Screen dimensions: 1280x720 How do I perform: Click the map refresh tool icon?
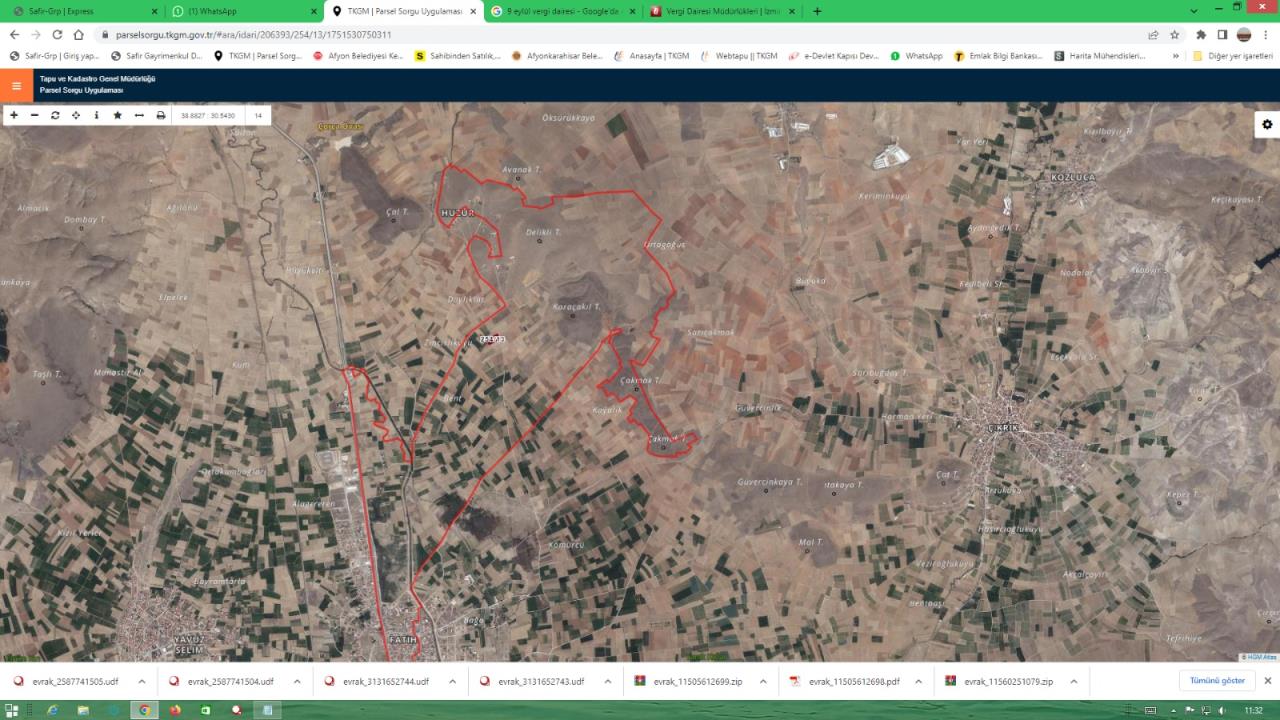click(55, 115)
